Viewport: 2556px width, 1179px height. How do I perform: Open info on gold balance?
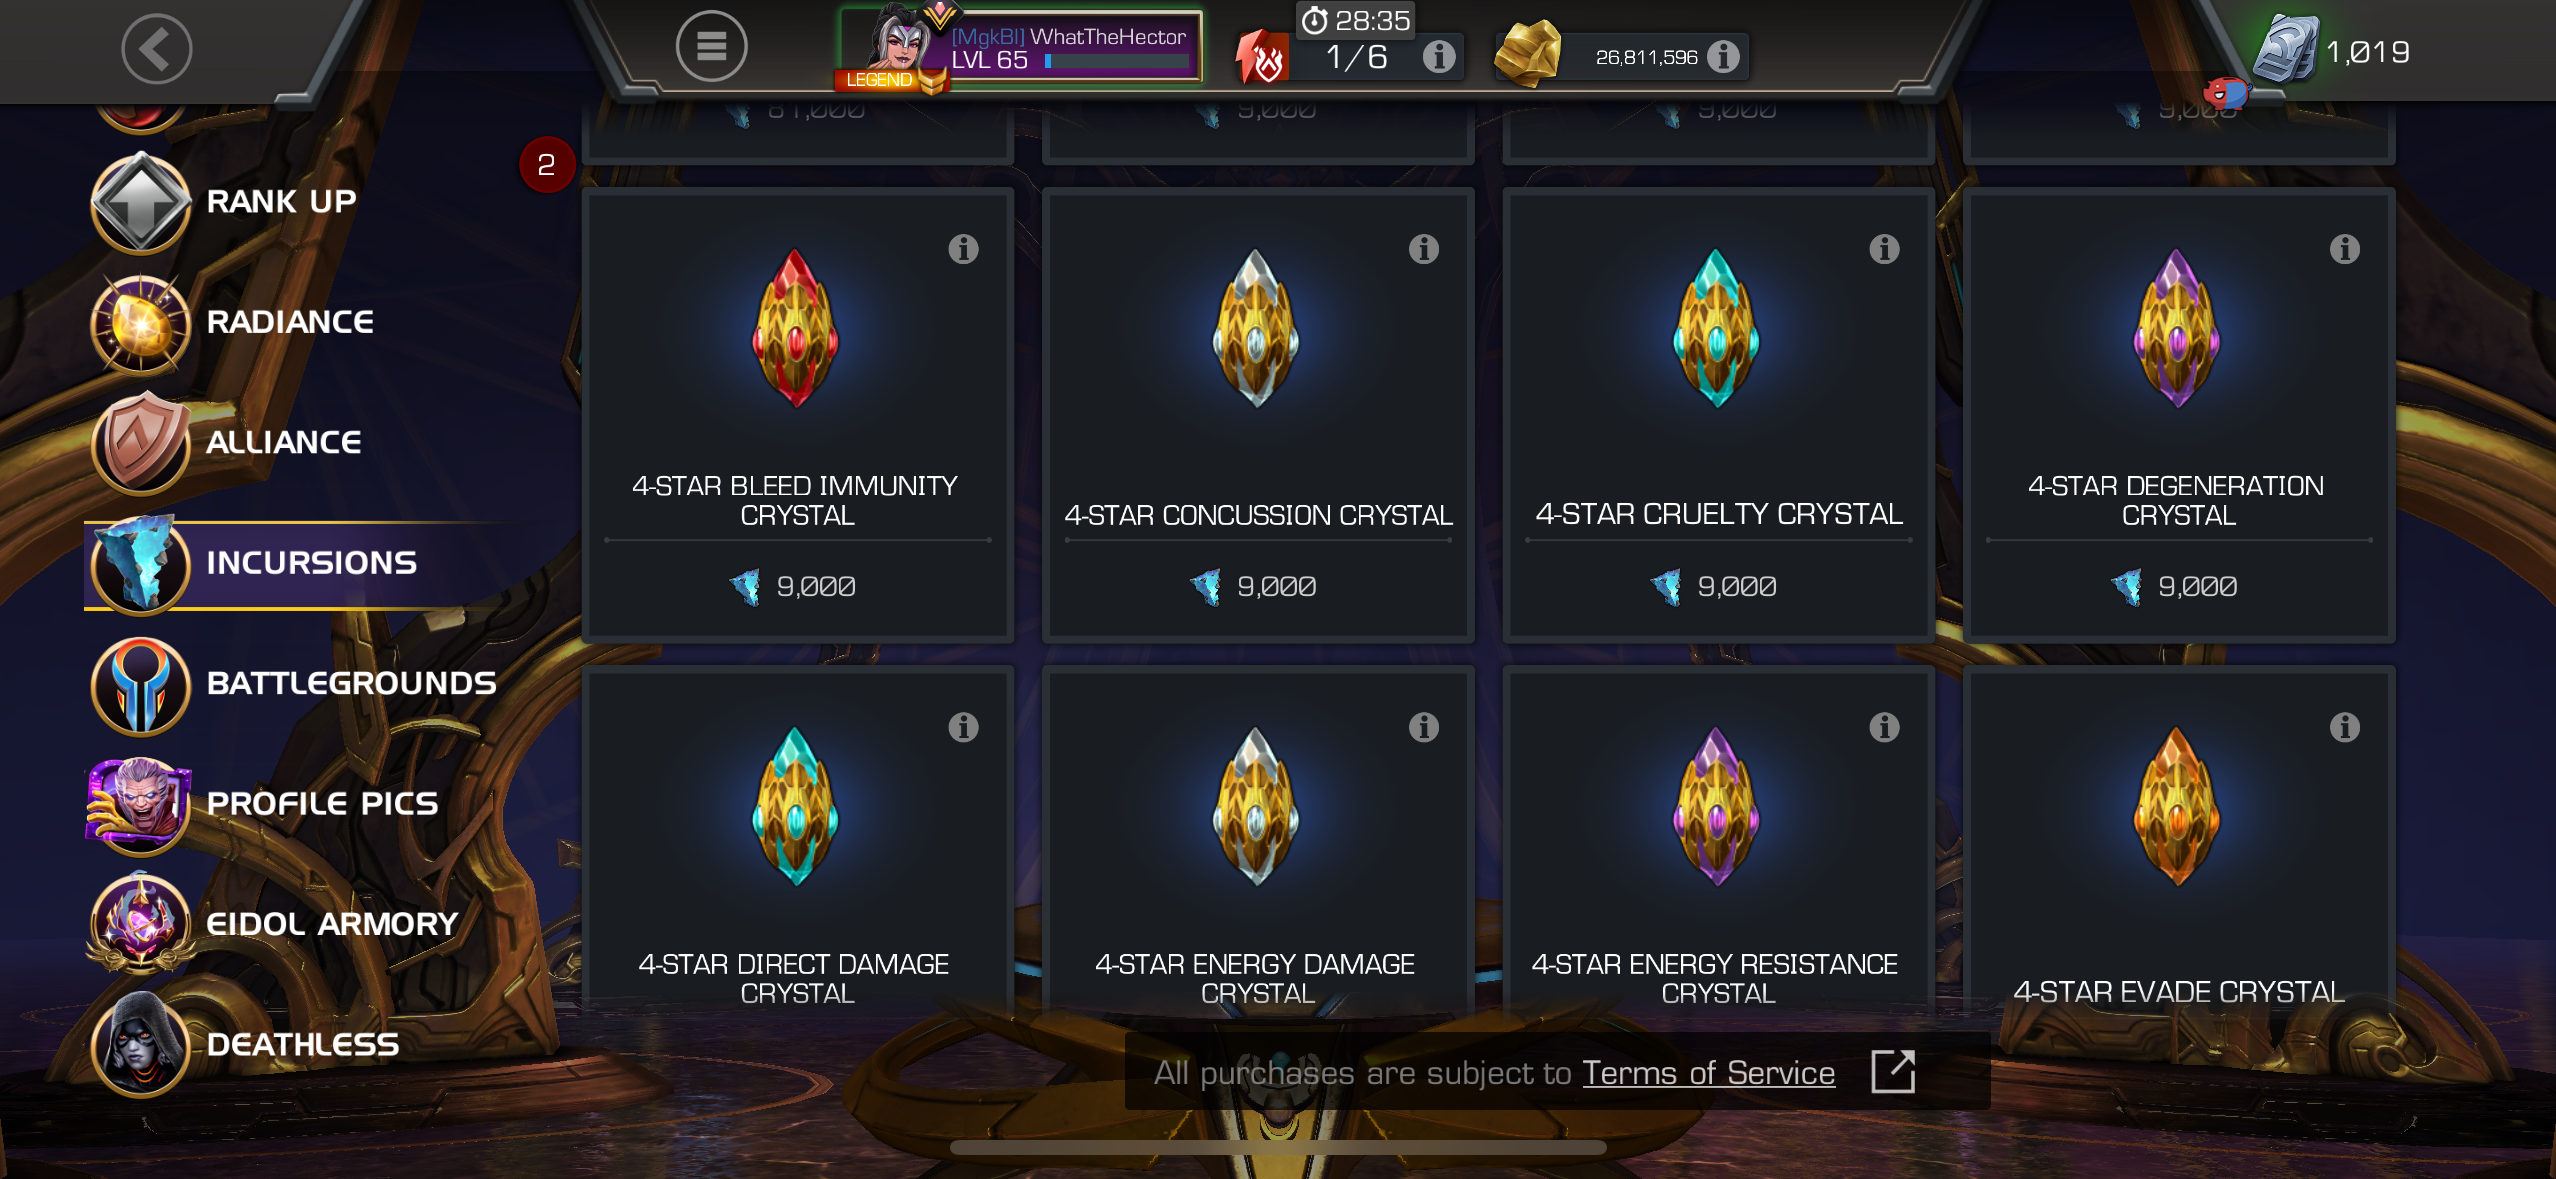pyautogui.click(x=1722, y=57)
